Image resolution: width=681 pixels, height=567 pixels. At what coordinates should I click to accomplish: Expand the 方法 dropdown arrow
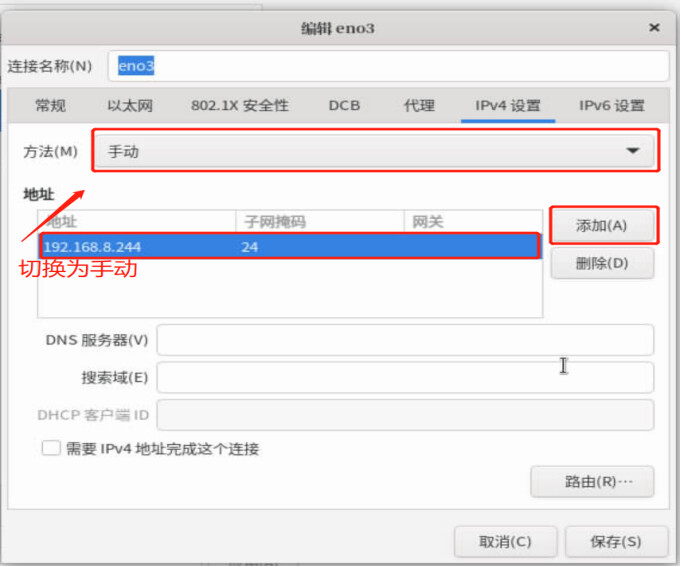pyautogui.click(x=632, y=152)
